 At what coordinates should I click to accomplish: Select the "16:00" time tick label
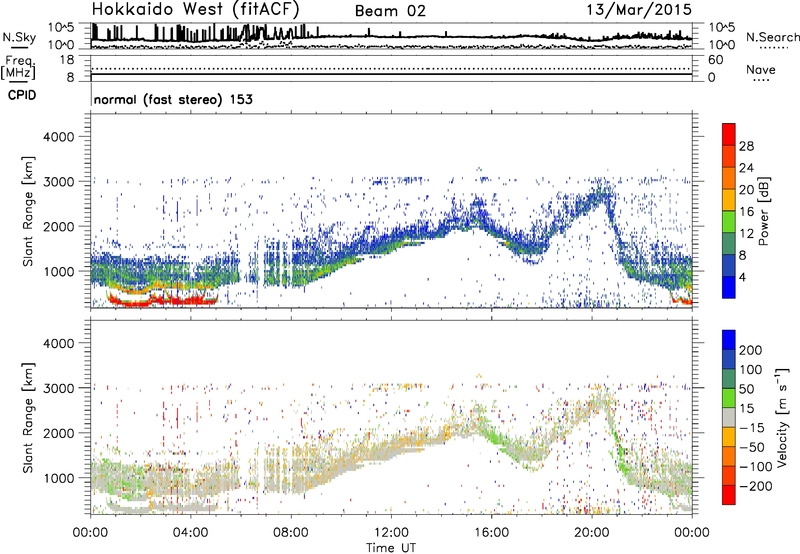[x=491, y=533]
